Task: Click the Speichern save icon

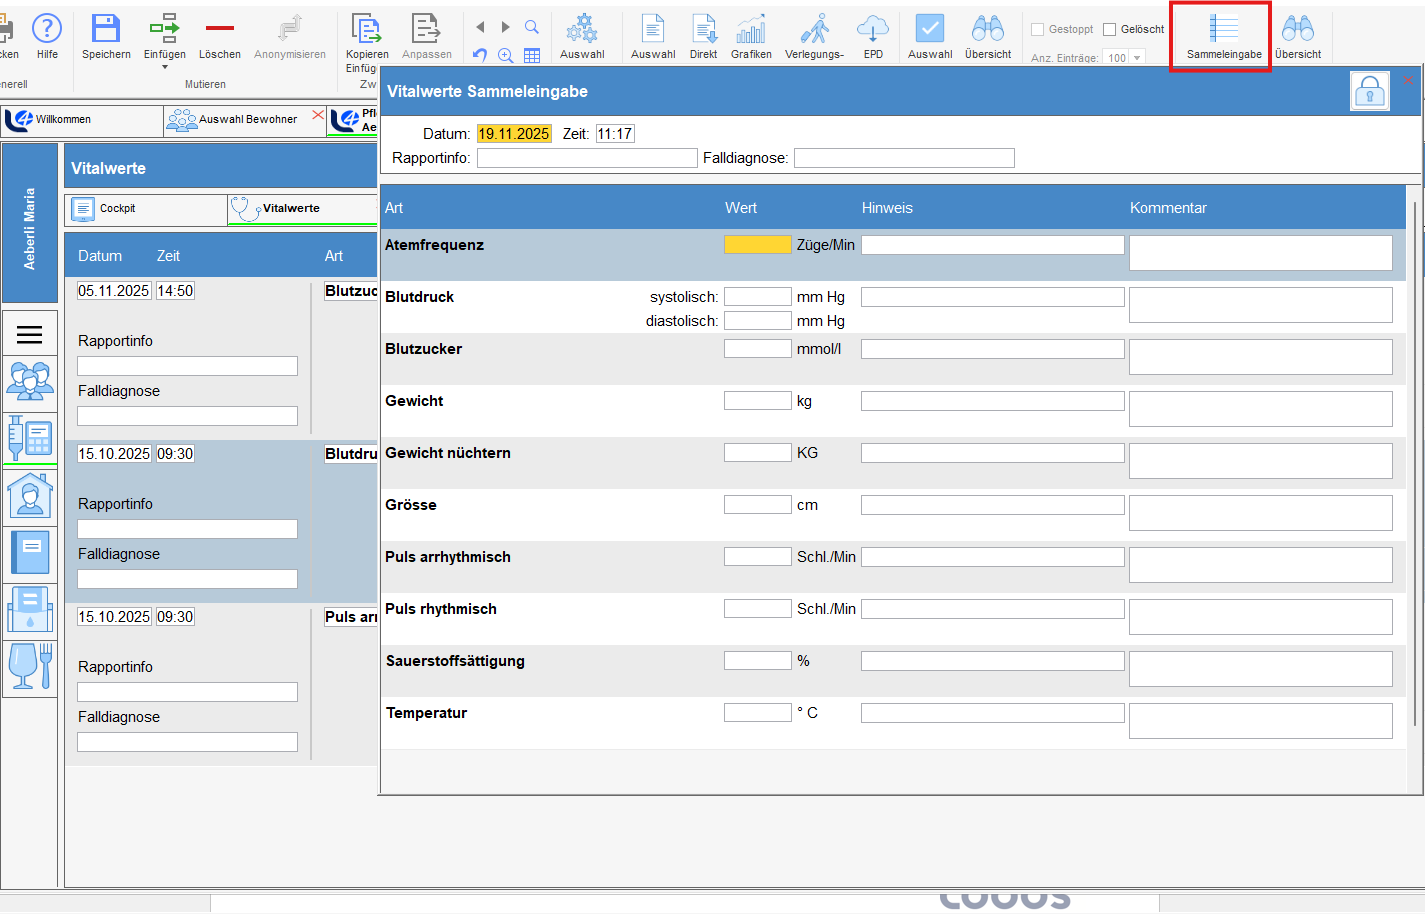Action: pyautogui.click(x=106, y=30)
